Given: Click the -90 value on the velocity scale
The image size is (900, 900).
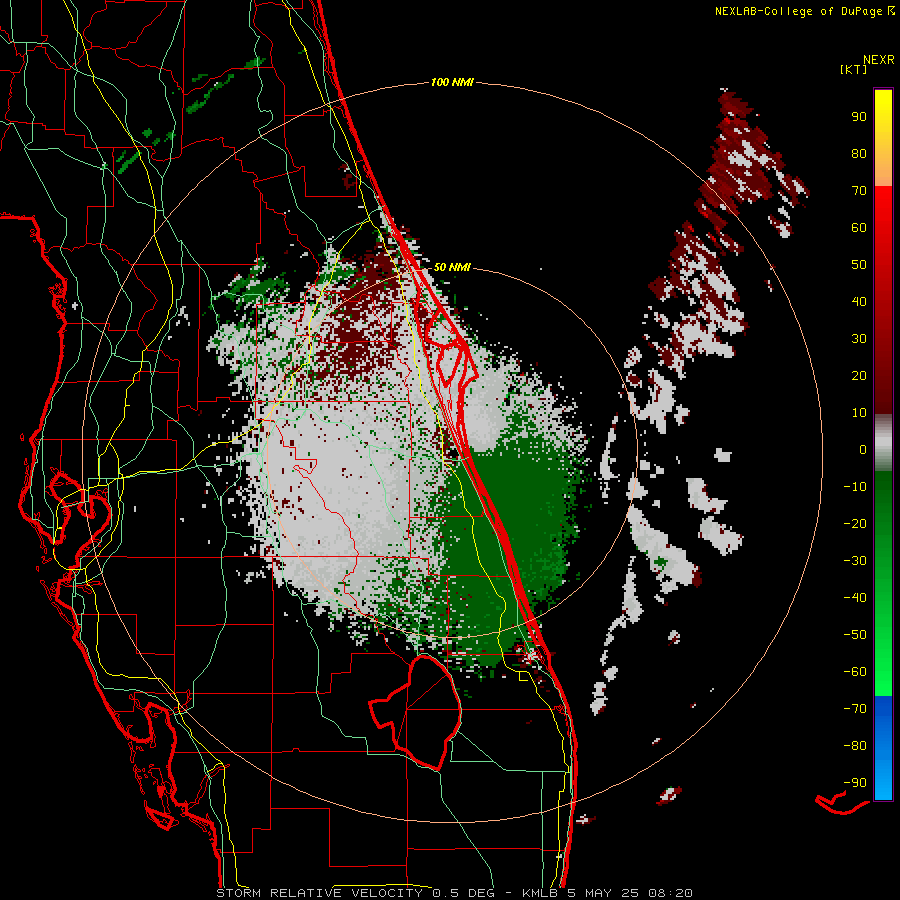Looking at the screenshot, I should click(855, 783).
